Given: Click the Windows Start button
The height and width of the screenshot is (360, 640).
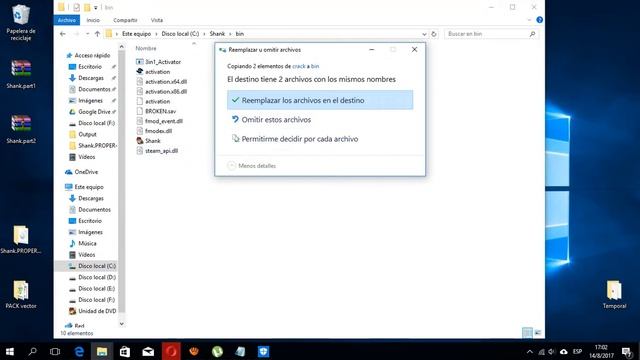Looking at the screenshot, I should click(x=10, y=351).
